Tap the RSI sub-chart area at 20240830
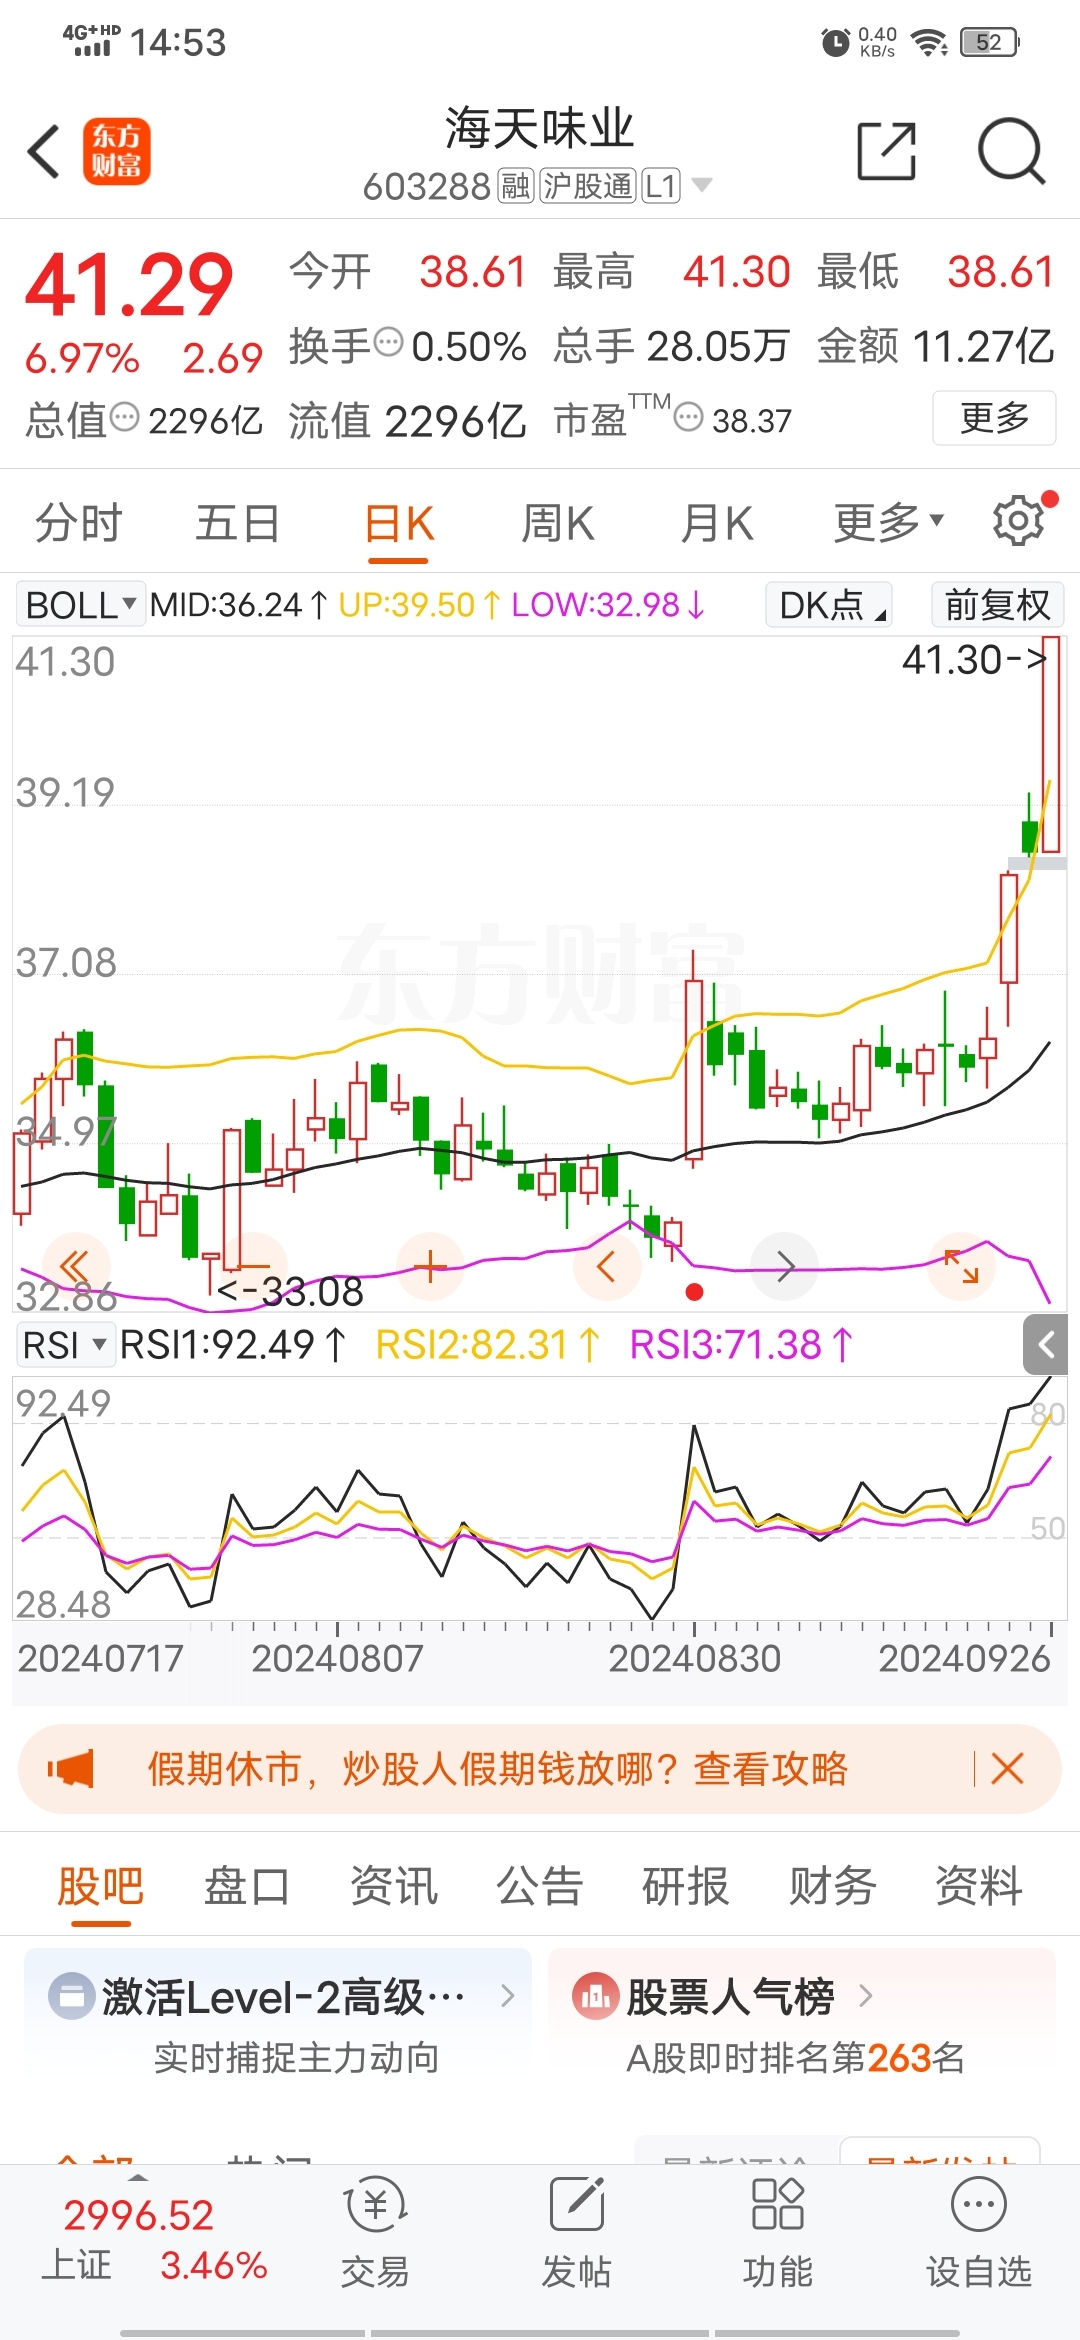Screen dimensions: 1080x2340 (x=694, y=1499)
